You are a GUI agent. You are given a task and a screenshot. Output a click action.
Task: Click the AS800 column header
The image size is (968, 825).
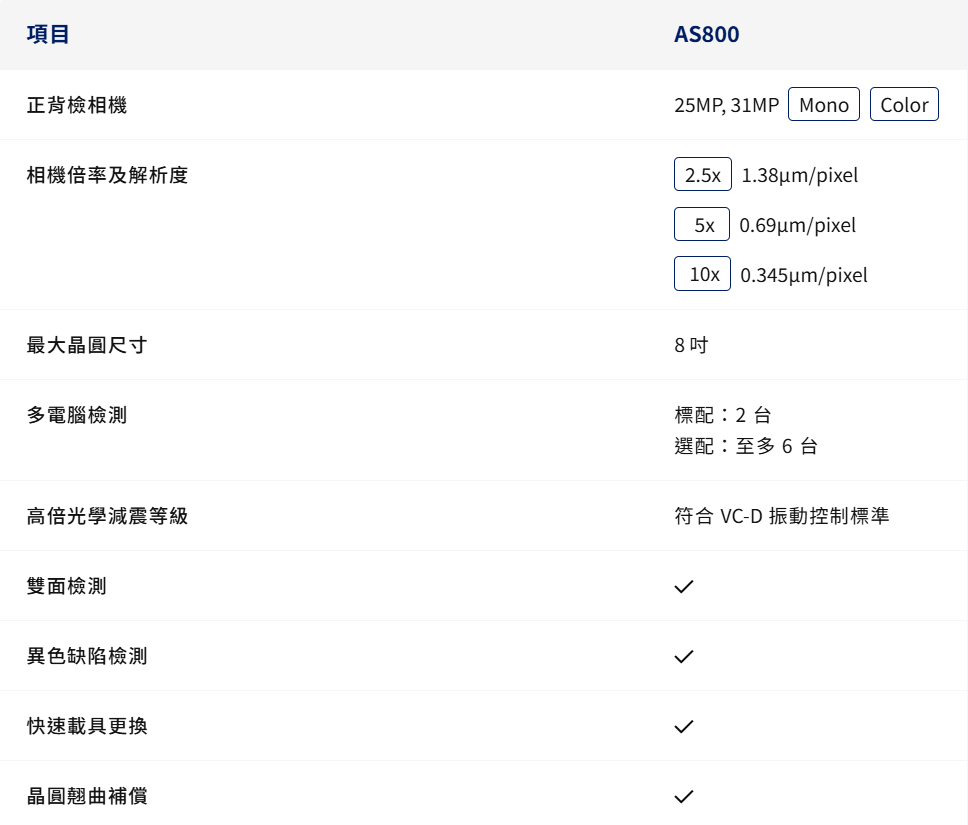click(706, 34)
